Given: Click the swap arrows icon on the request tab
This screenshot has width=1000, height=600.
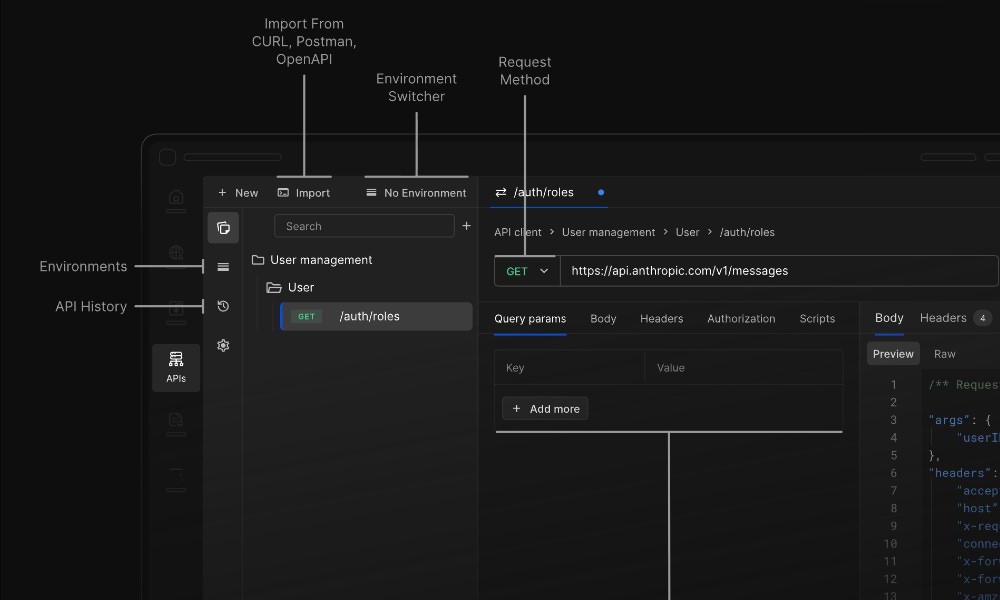Looking at the screenshot, I should 499,192.
